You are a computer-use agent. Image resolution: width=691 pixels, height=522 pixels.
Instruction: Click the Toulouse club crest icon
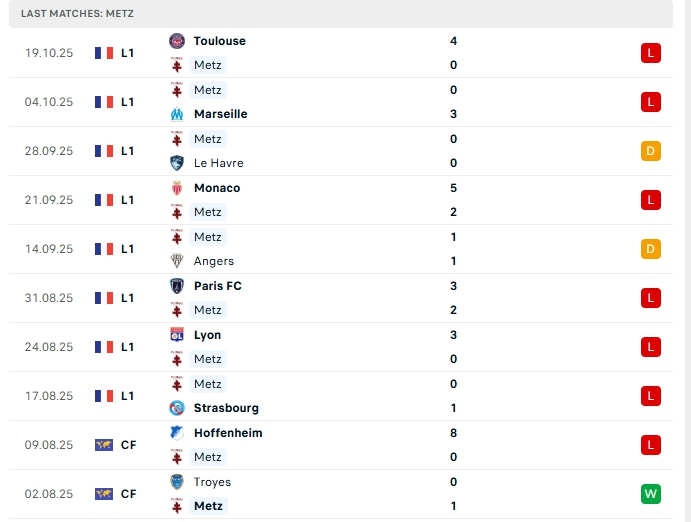click(x=177, y=41)
